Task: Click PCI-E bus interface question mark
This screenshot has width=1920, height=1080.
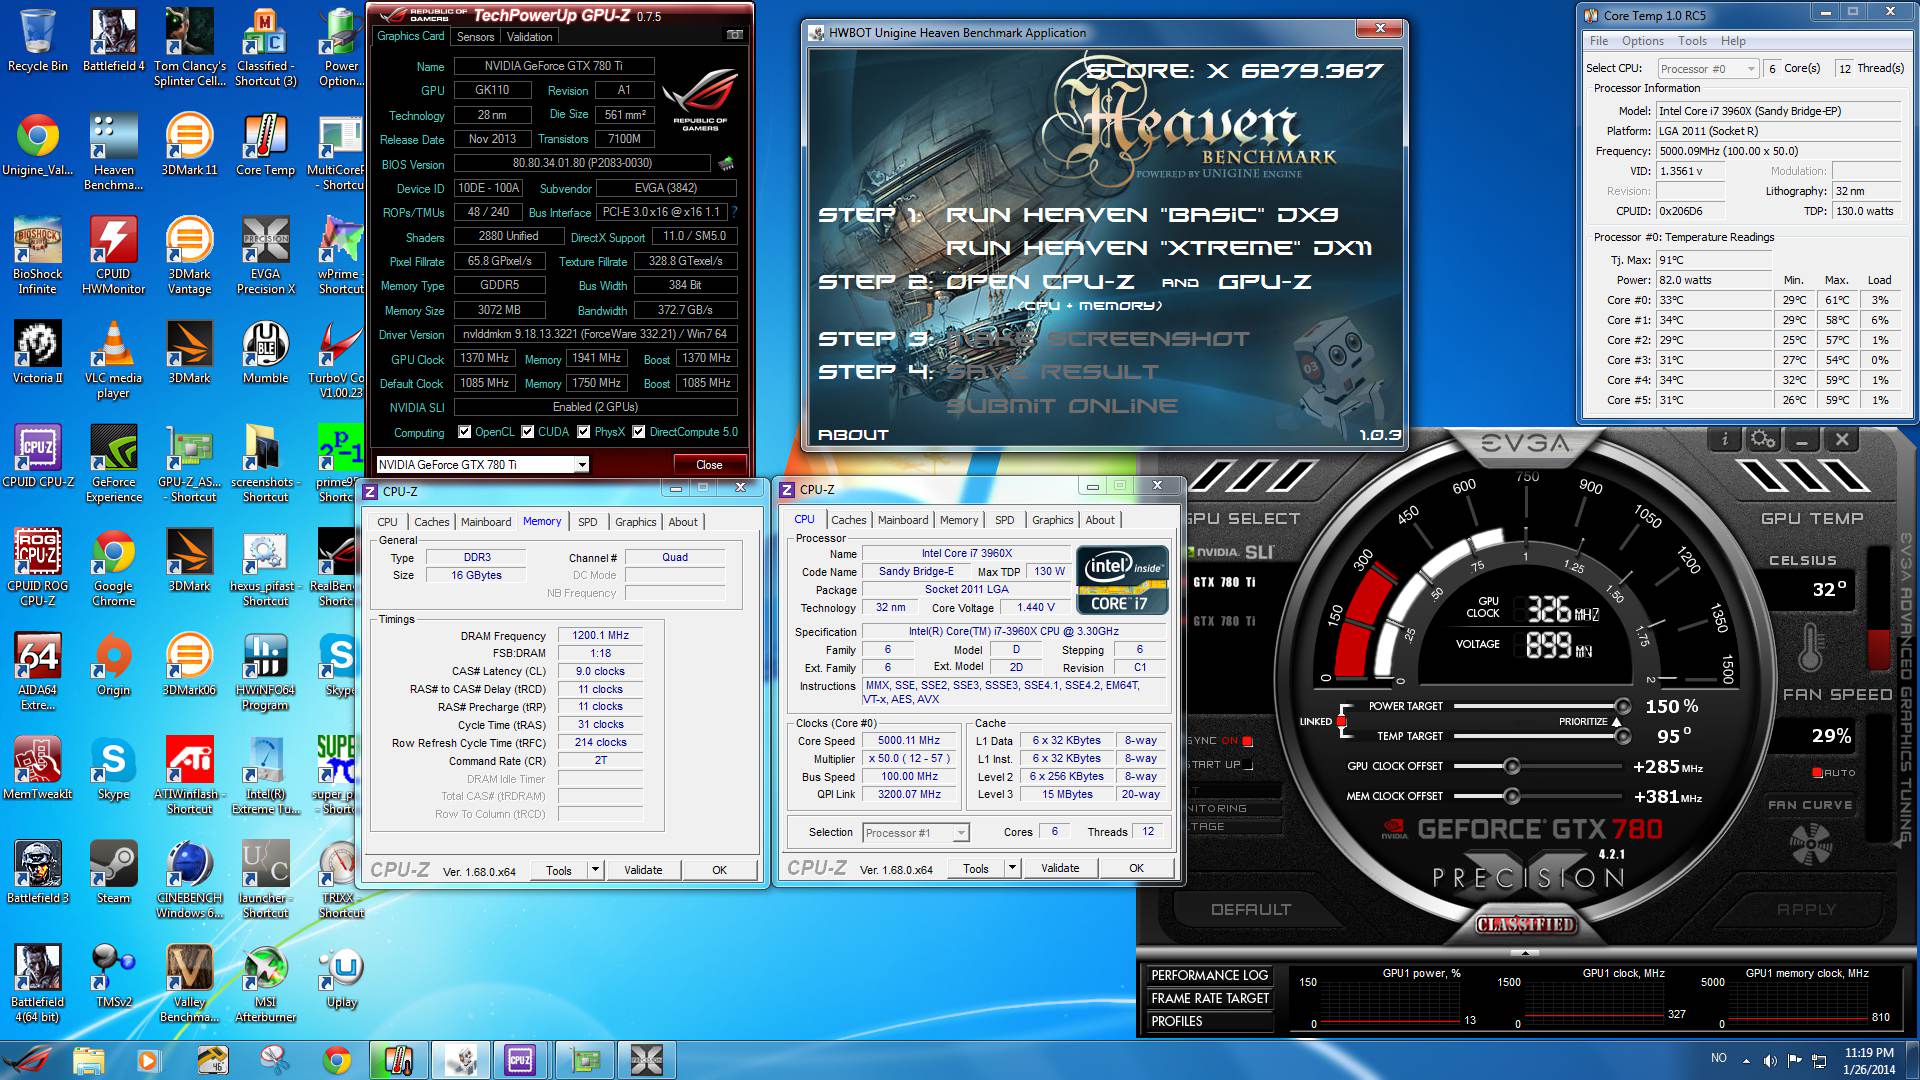Action: tap(734, 212)
